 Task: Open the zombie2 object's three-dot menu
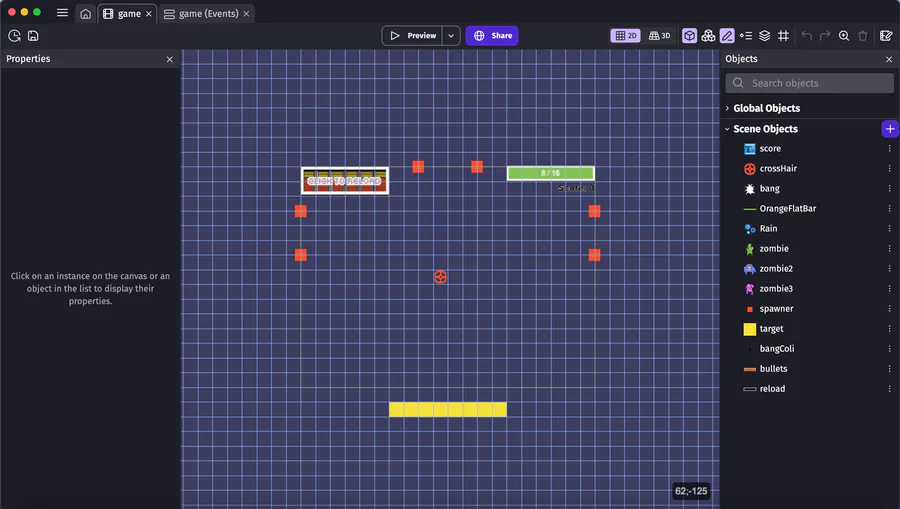click(x=889, y=269)
